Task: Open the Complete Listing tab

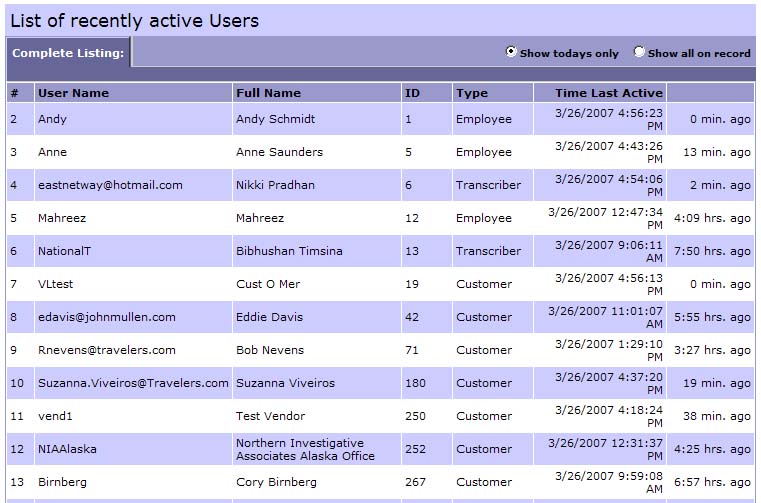Action: coord(68,53)
